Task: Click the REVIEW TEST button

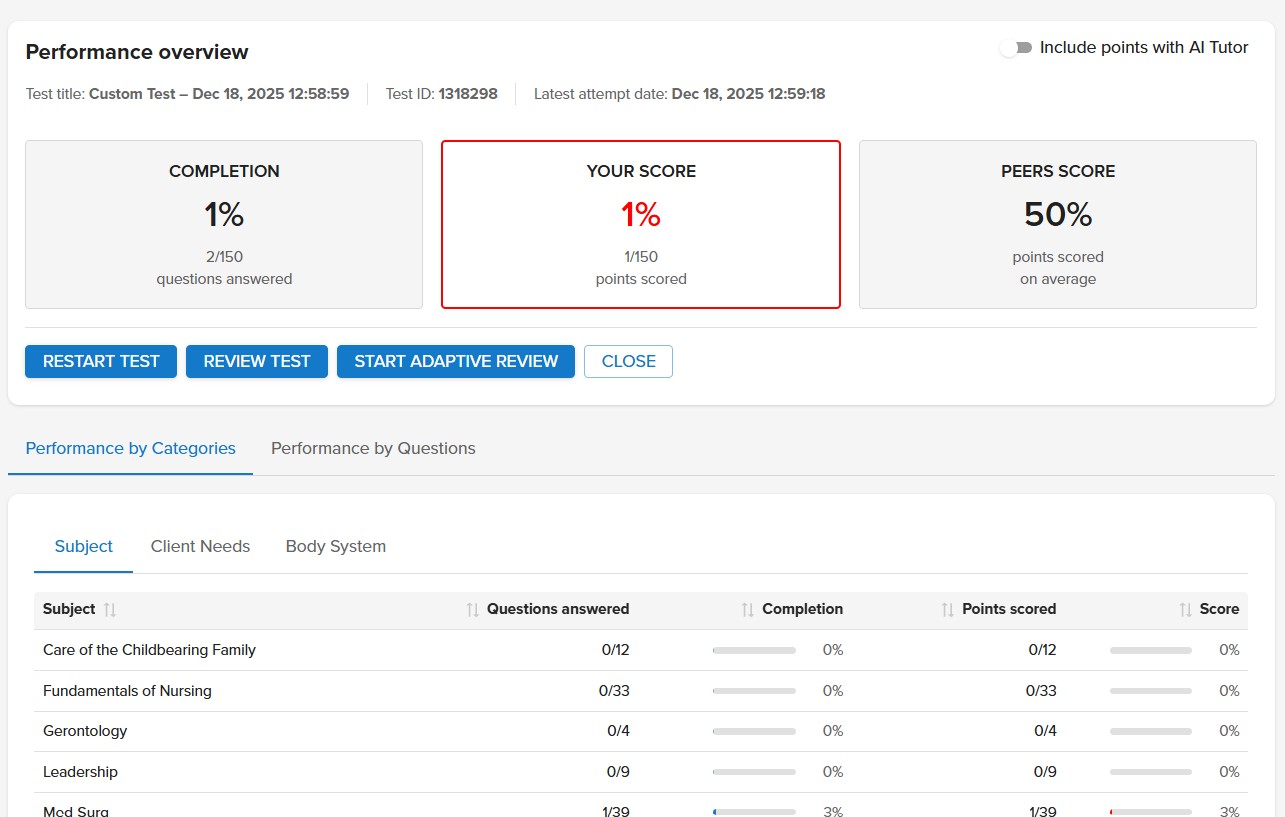Action: coord(257,362)
